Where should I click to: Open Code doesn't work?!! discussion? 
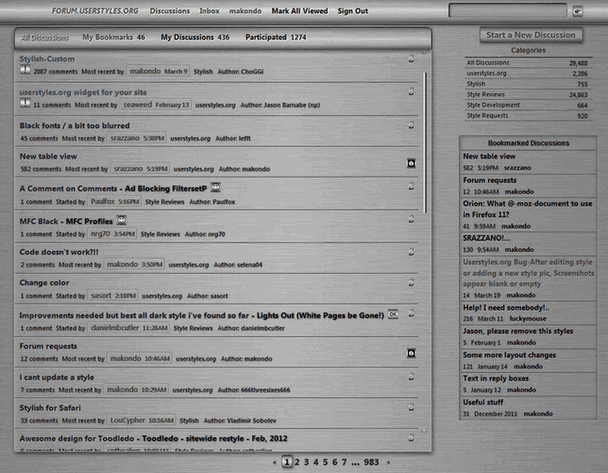(x=59, y=252)
